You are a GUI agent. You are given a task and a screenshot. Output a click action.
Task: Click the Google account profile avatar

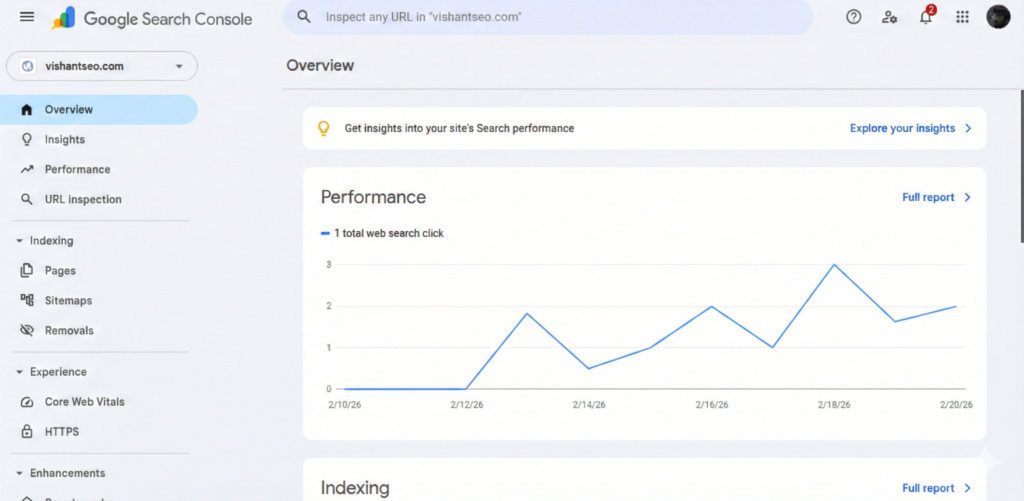998,17
